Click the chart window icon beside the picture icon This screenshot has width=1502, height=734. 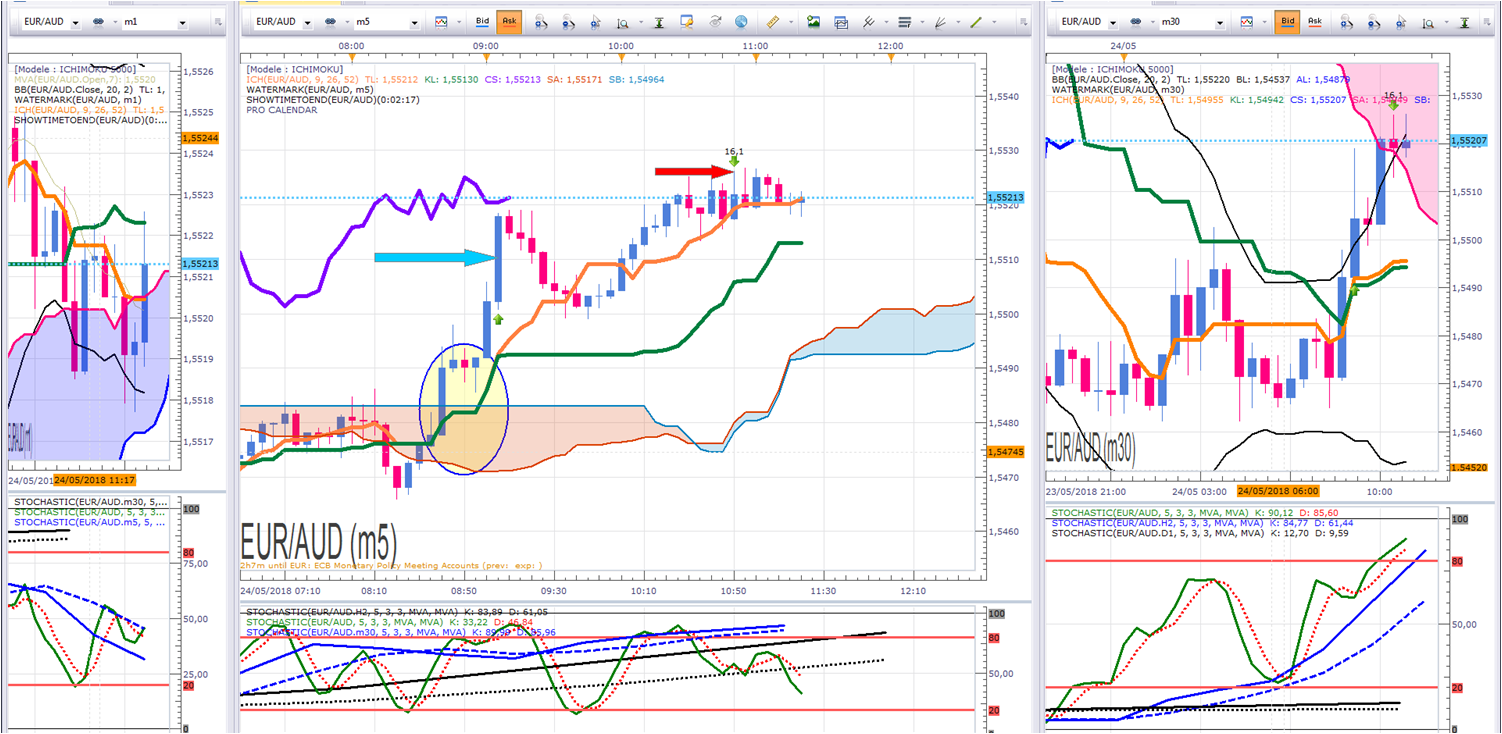(x=840, y=21)
